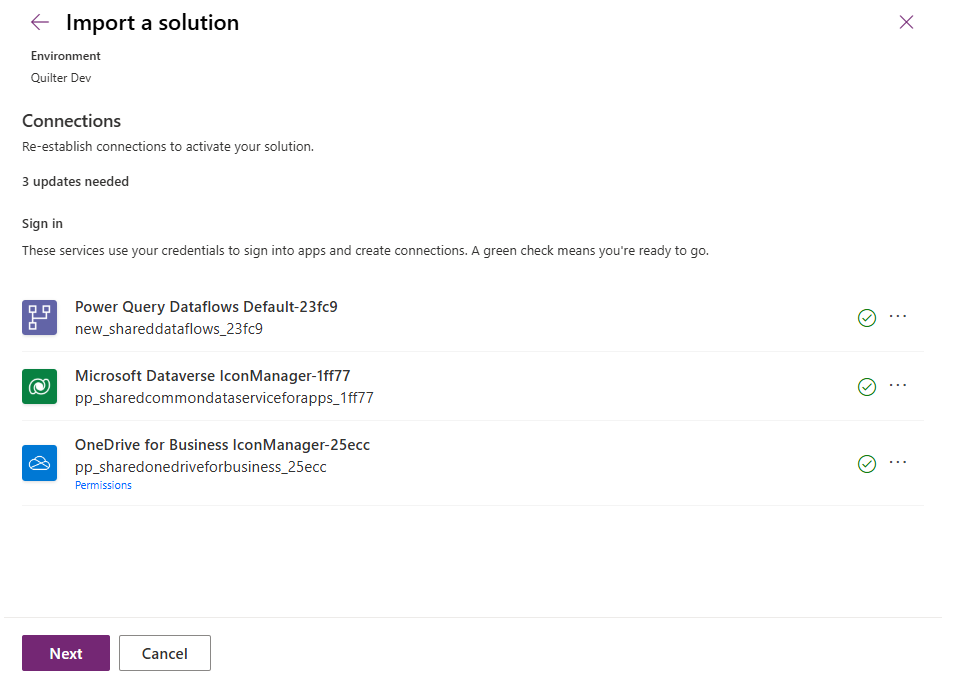
Task: Cancel the solution import
Action: pos(165,653)
